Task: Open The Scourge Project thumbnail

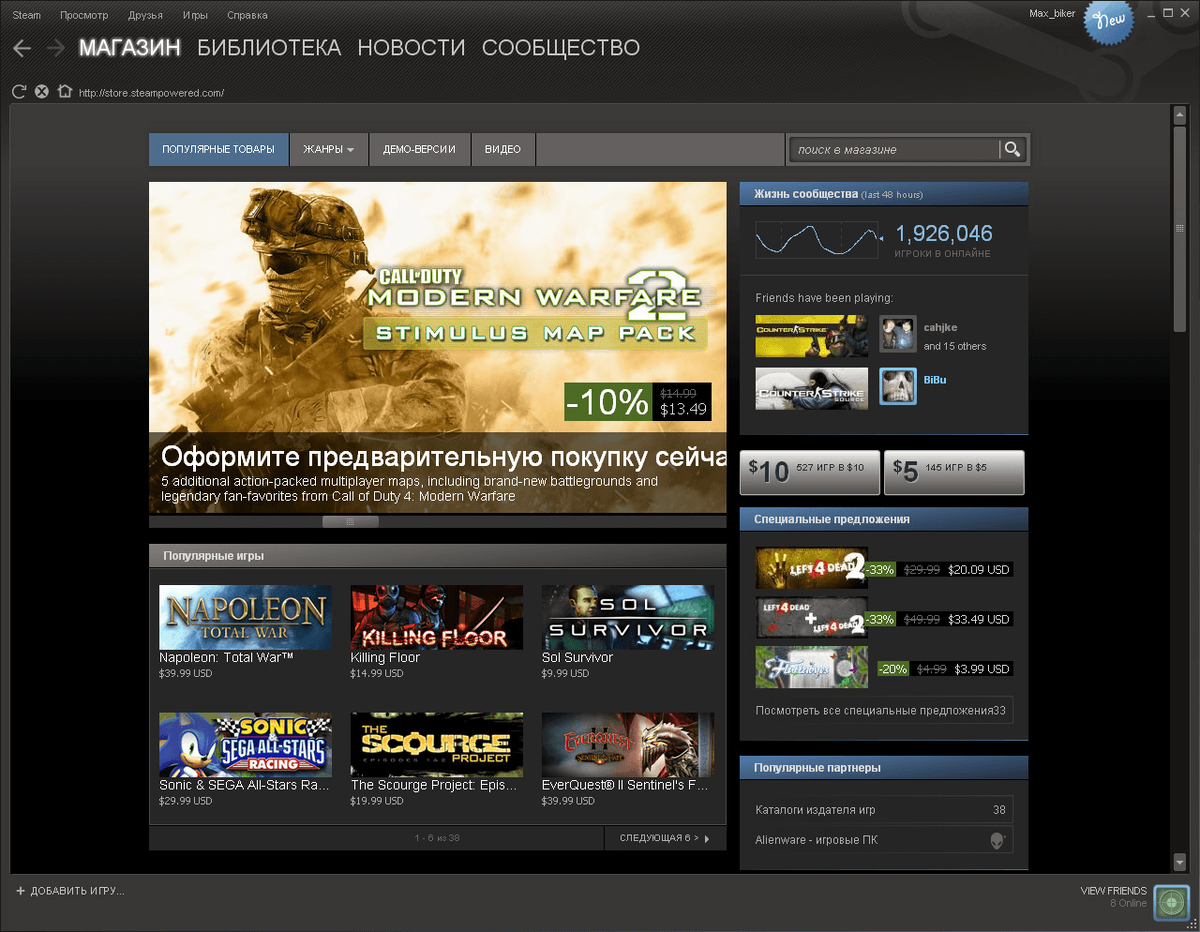Action: coord(437,745)
